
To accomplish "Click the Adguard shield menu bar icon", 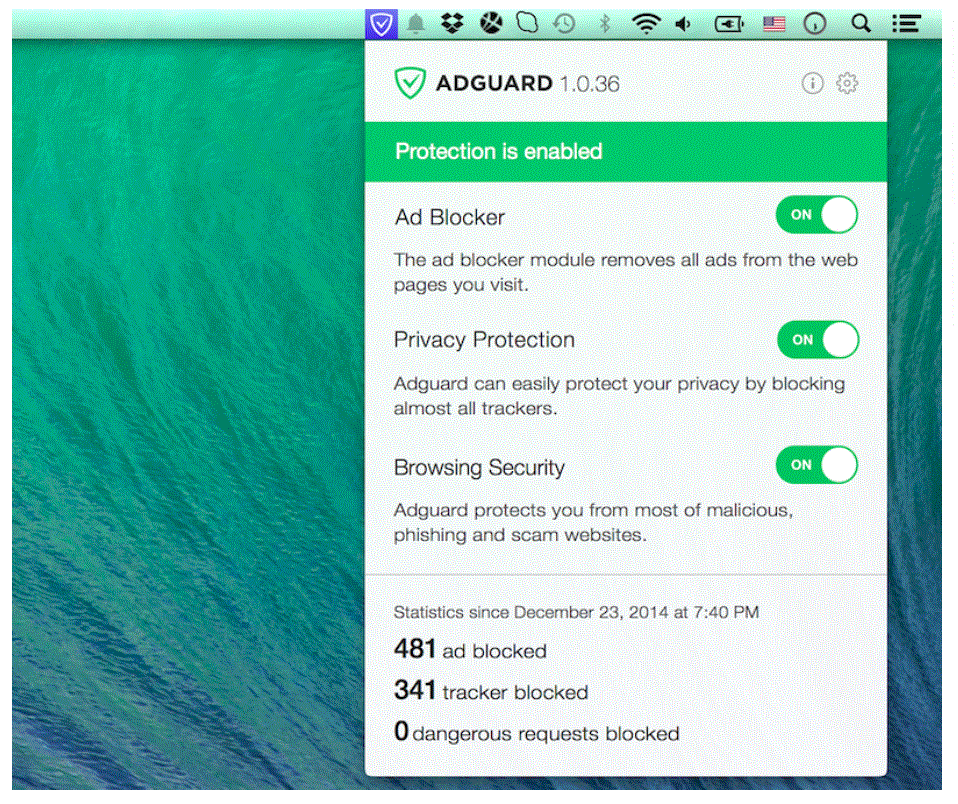I will (381, 24).
